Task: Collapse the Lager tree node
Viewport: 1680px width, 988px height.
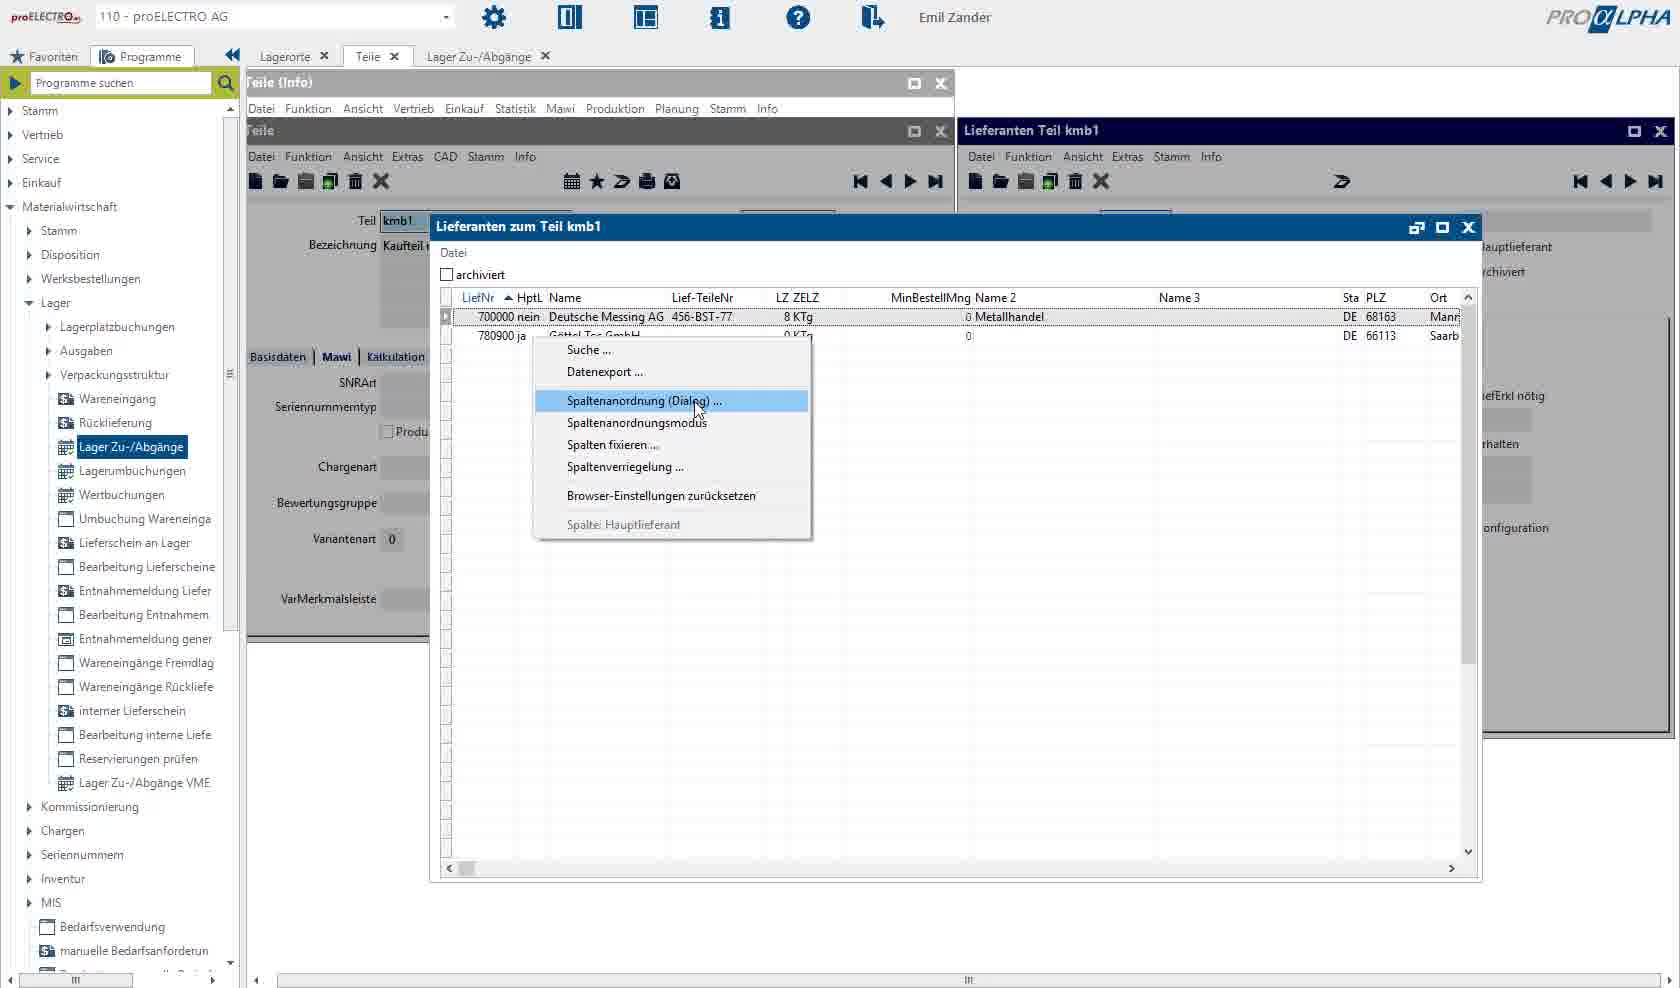Action: (x=29, y=303)
